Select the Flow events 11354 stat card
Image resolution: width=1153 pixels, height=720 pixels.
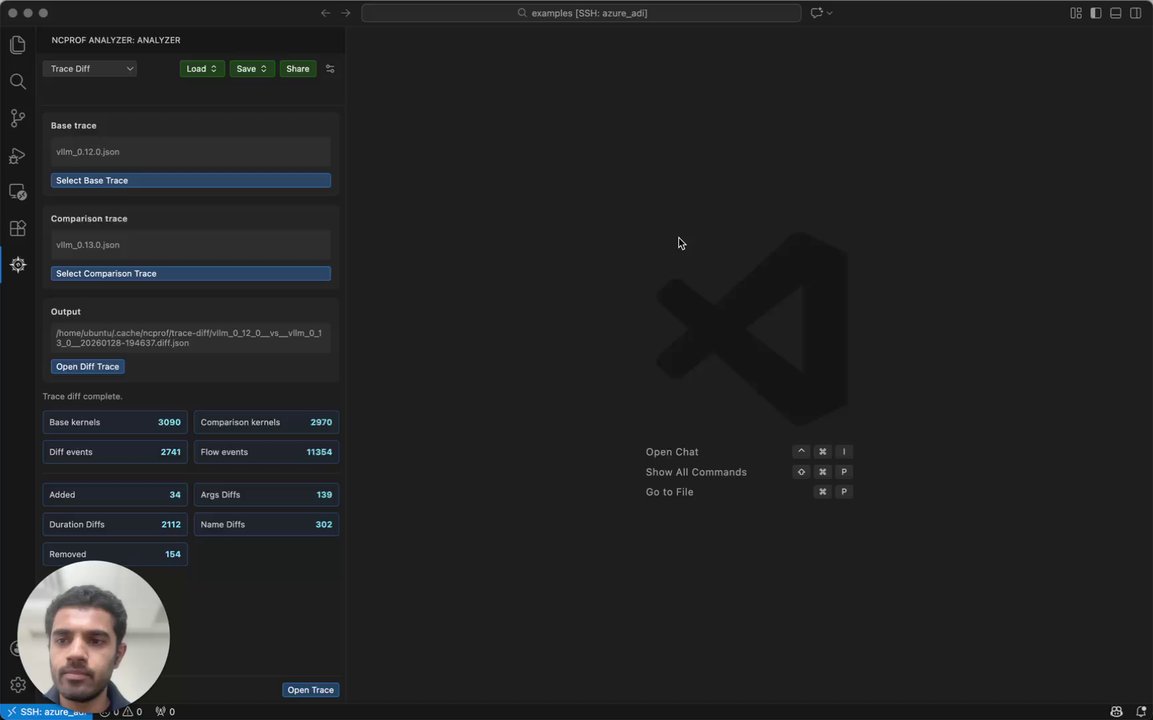click(x=266, y=452)
